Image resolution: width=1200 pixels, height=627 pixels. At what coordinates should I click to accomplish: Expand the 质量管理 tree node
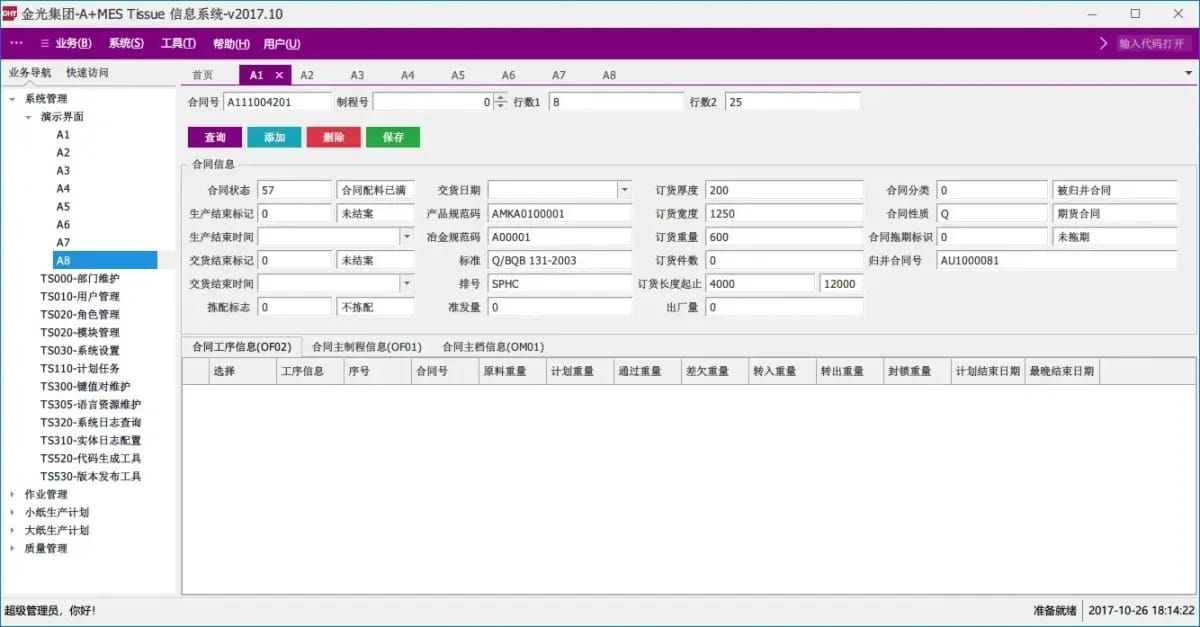click(12, 549)
